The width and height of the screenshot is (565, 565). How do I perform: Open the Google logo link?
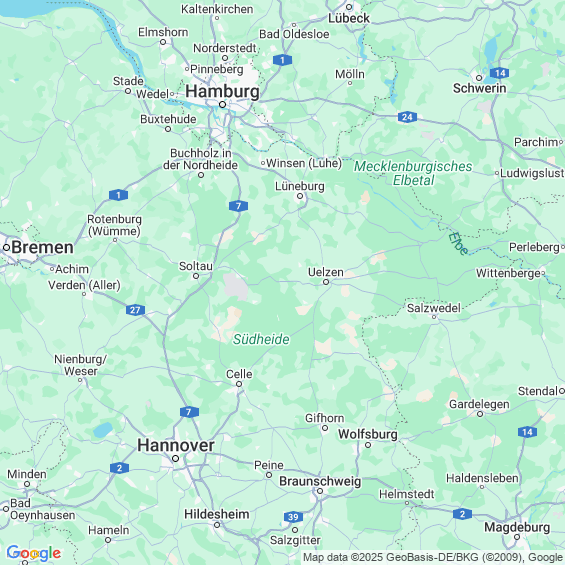click(x=34, y=553)
